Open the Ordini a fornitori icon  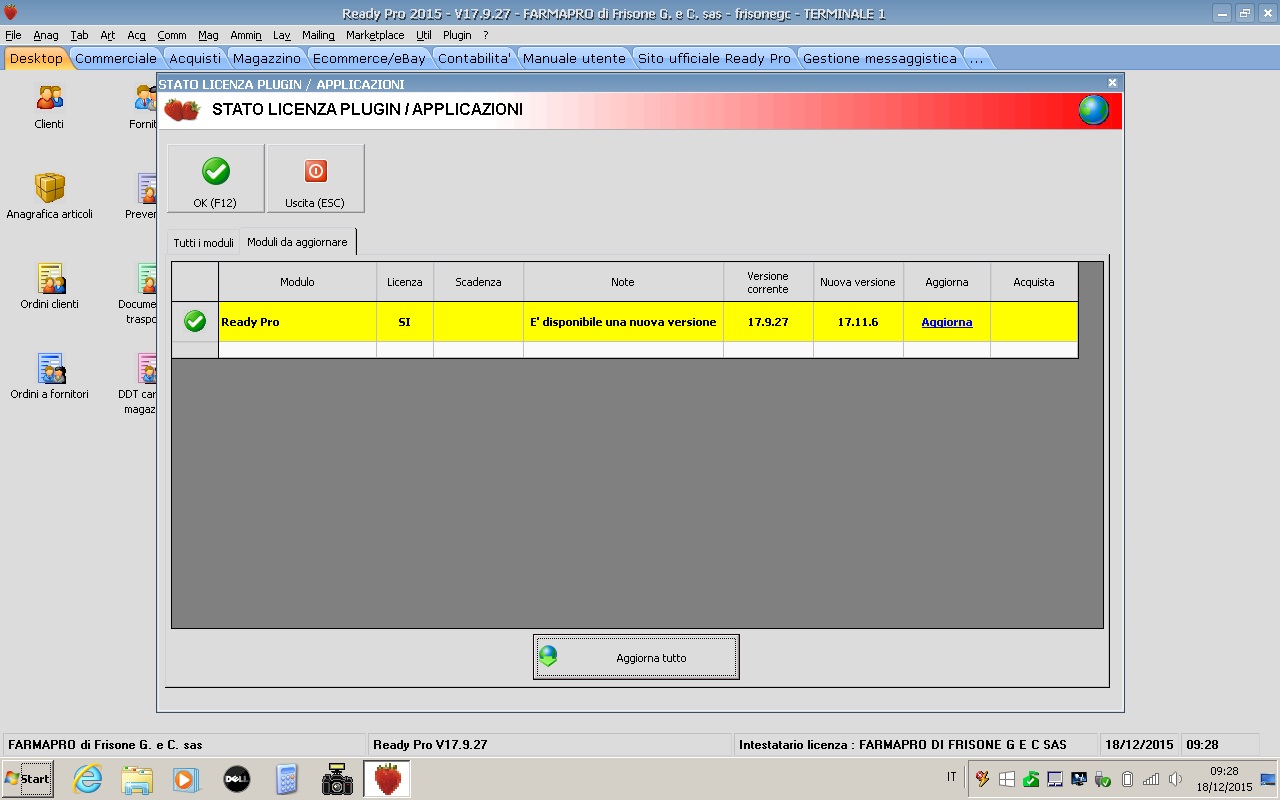(49, 376)
